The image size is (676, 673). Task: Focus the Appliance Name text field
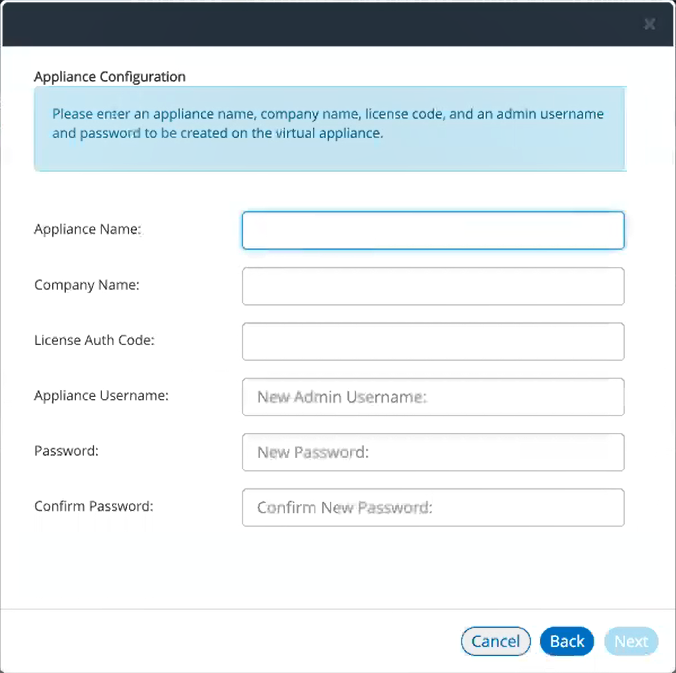tap(433, 230)
